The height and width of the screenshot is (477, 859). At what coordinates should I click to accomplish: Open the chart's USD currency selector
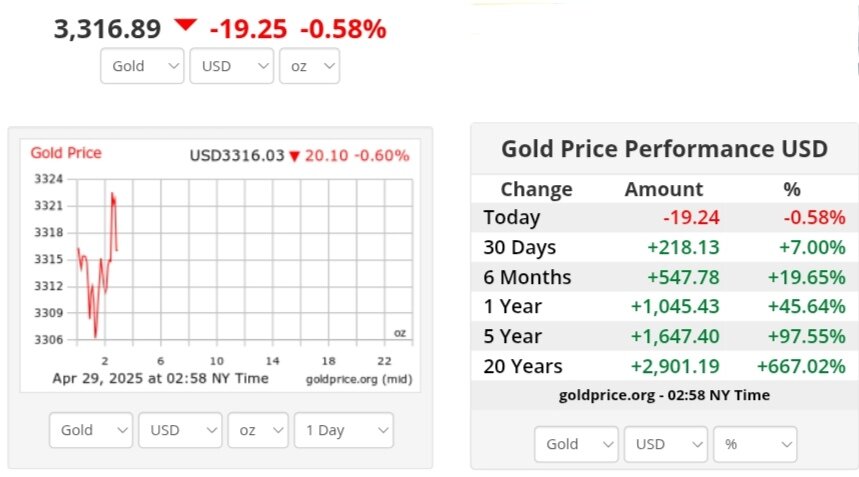pos(180,430)
